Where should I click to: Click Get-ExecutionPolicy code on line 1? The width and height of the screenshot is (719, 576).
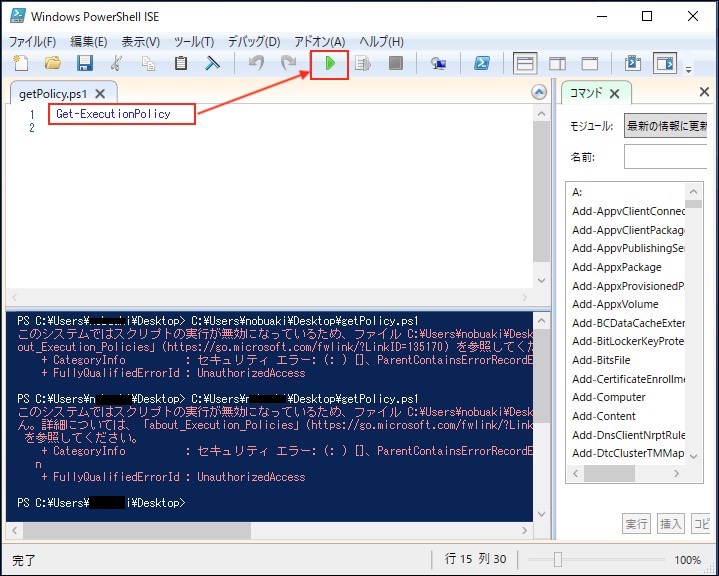coord(113,114)
